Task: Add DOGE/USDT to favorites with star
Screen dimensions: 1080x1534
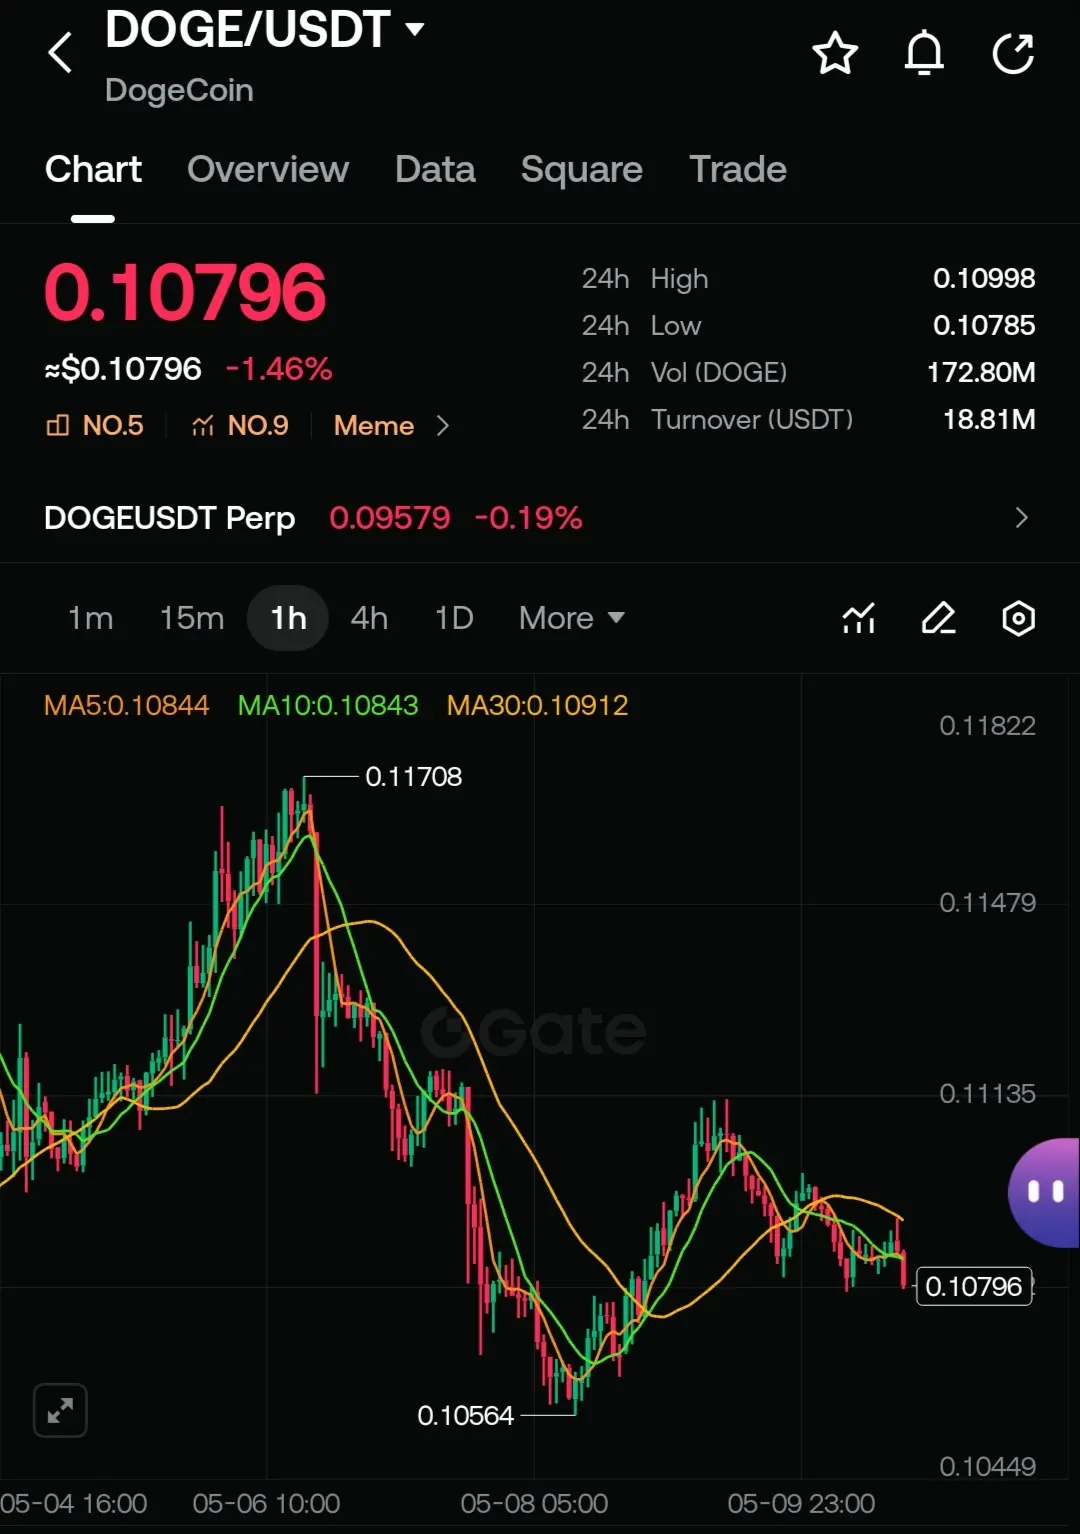Action: pyautogui.click(x=835, y=54)
